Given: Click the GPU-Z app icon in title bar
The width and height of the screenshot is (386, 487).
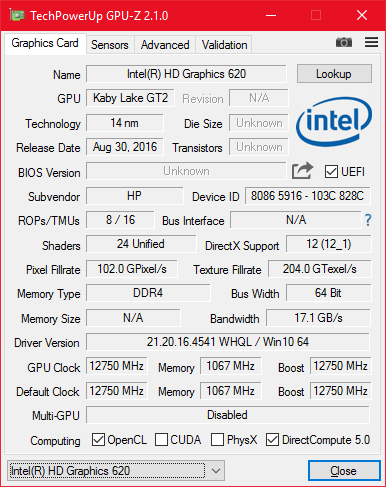Looking at the screenshot, I should coord(16,15).
